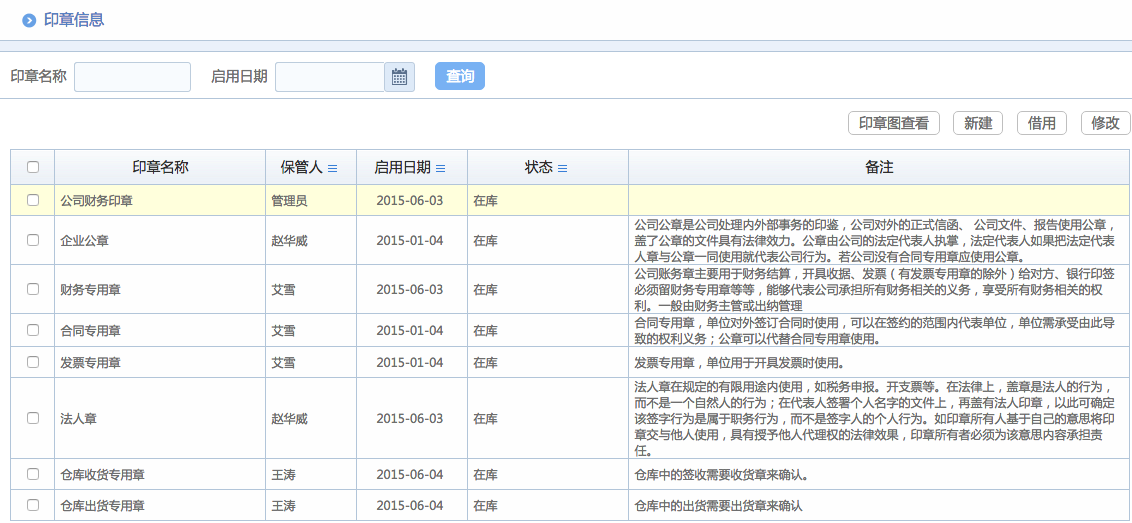The image size is (1132, 523).
Task: Toggle the select-all checkbox in table header
Action: click(x=33, y=167)
